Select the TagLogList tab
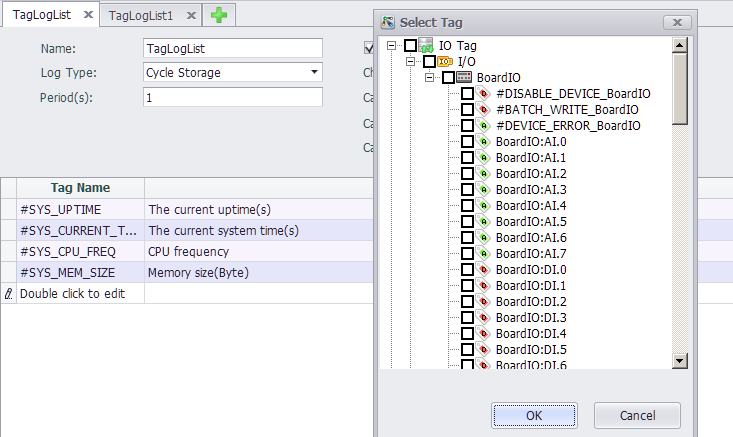 pos(40,16)
